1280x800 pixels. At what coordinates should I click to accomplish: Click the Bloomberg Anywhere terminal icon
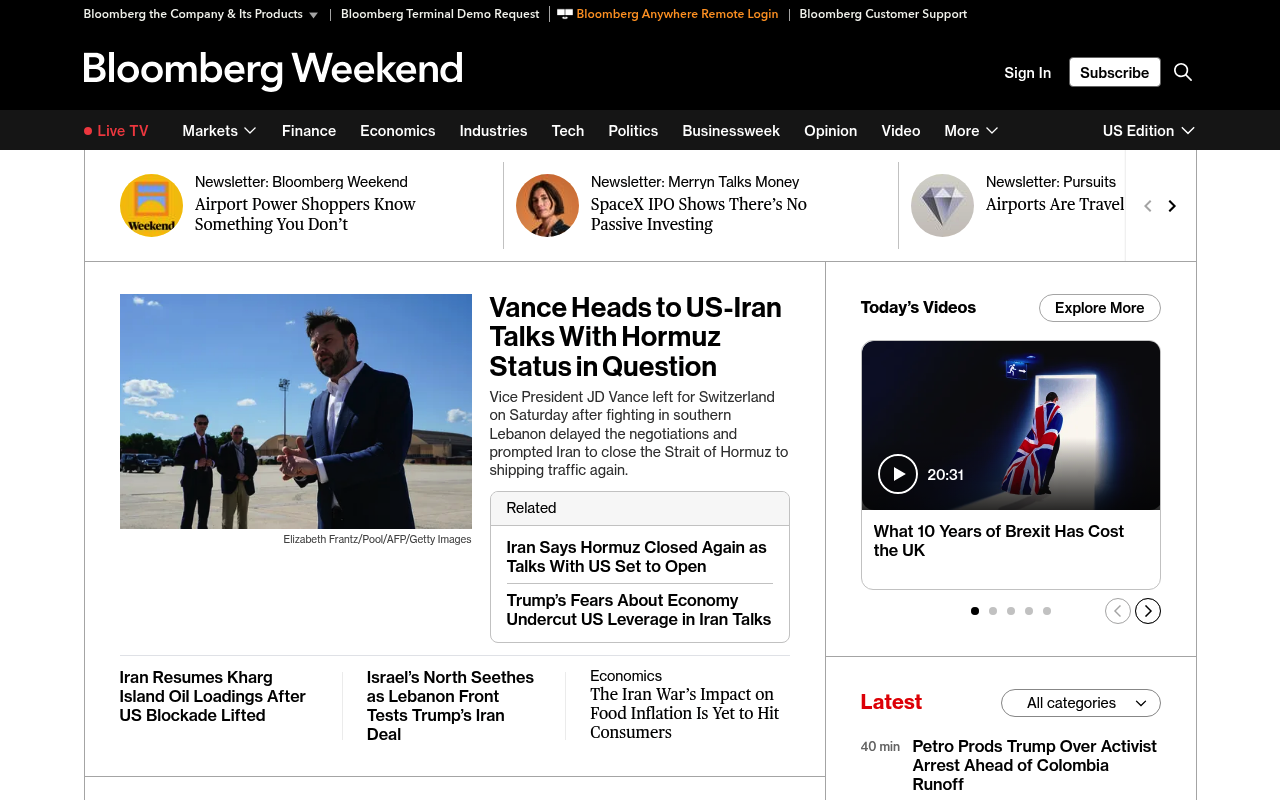coord(565,14)
